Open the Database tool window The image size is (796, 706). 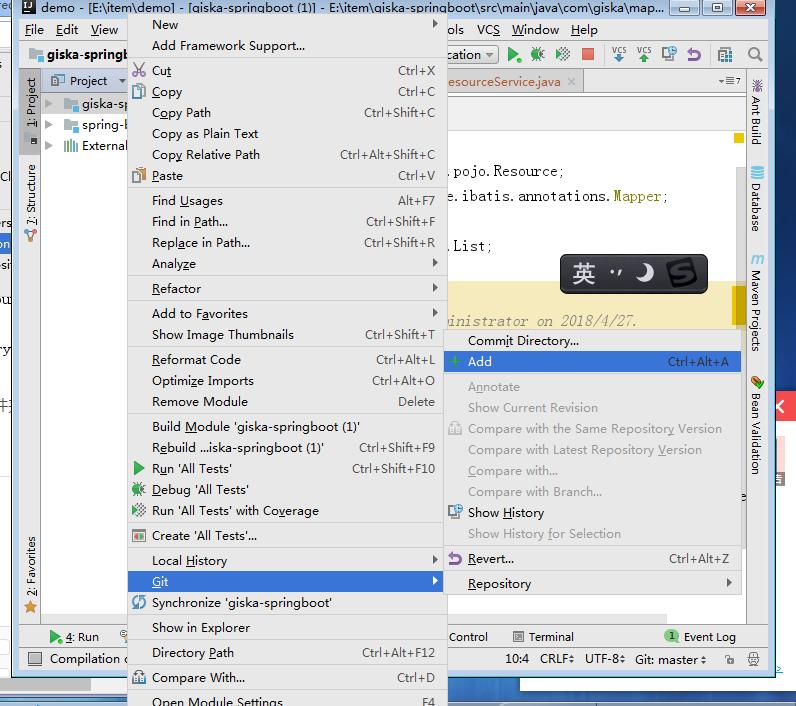[x=757, y=199]
